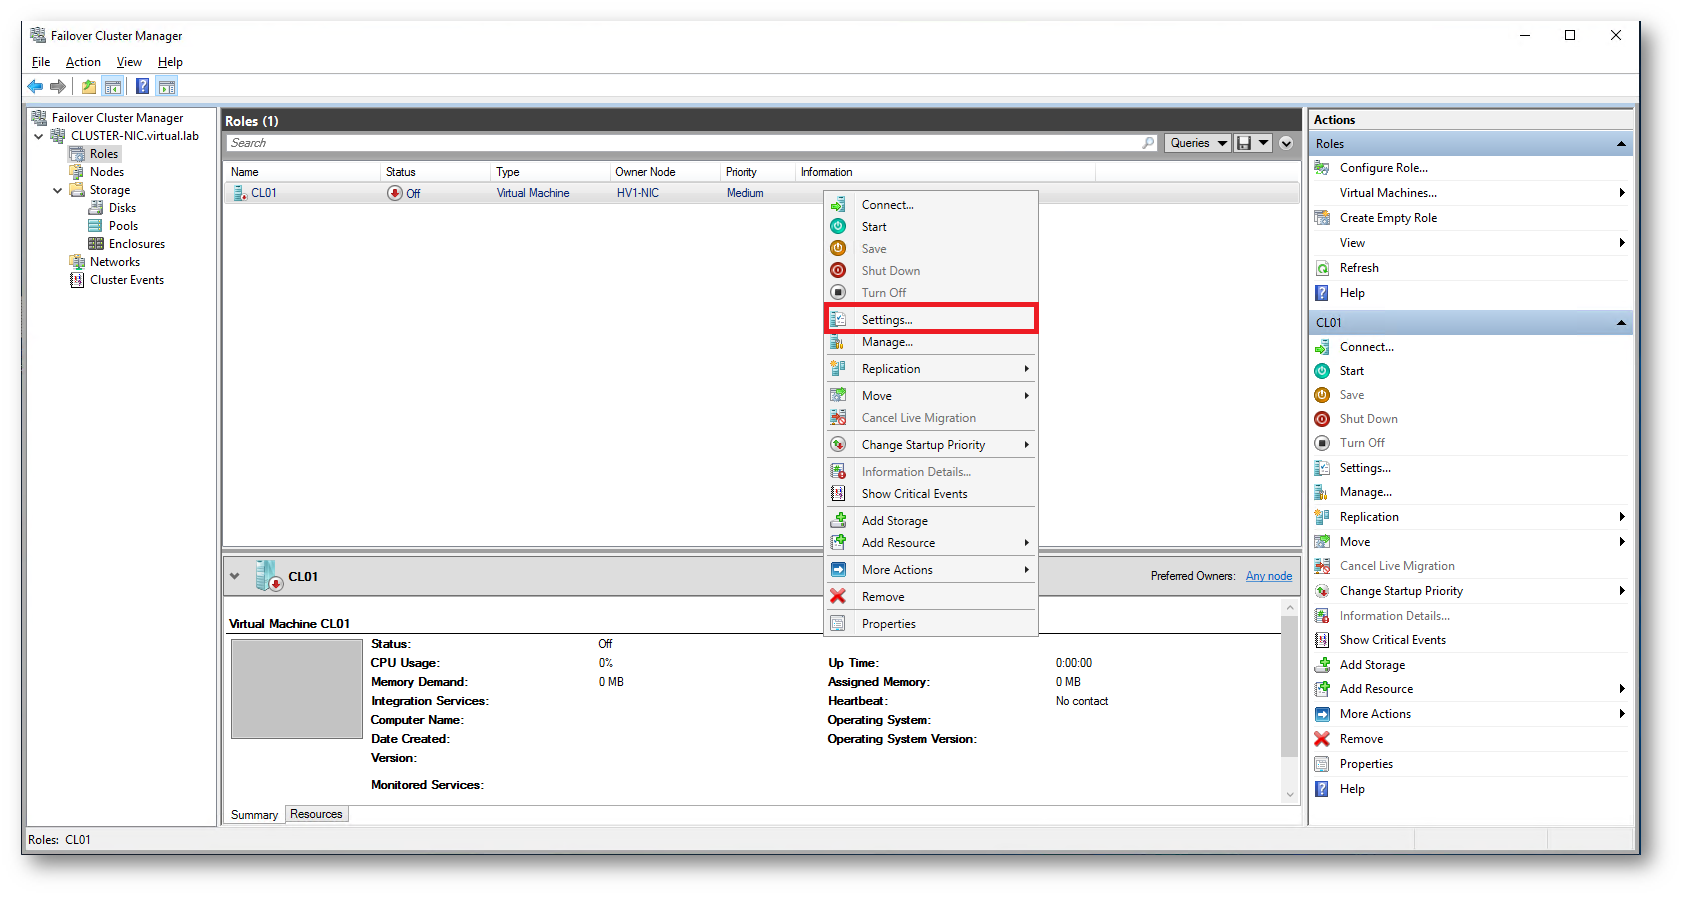The image size is (1683, 897).
Task: Select Enclosures under Storage
Action: (x=137, y=244)
